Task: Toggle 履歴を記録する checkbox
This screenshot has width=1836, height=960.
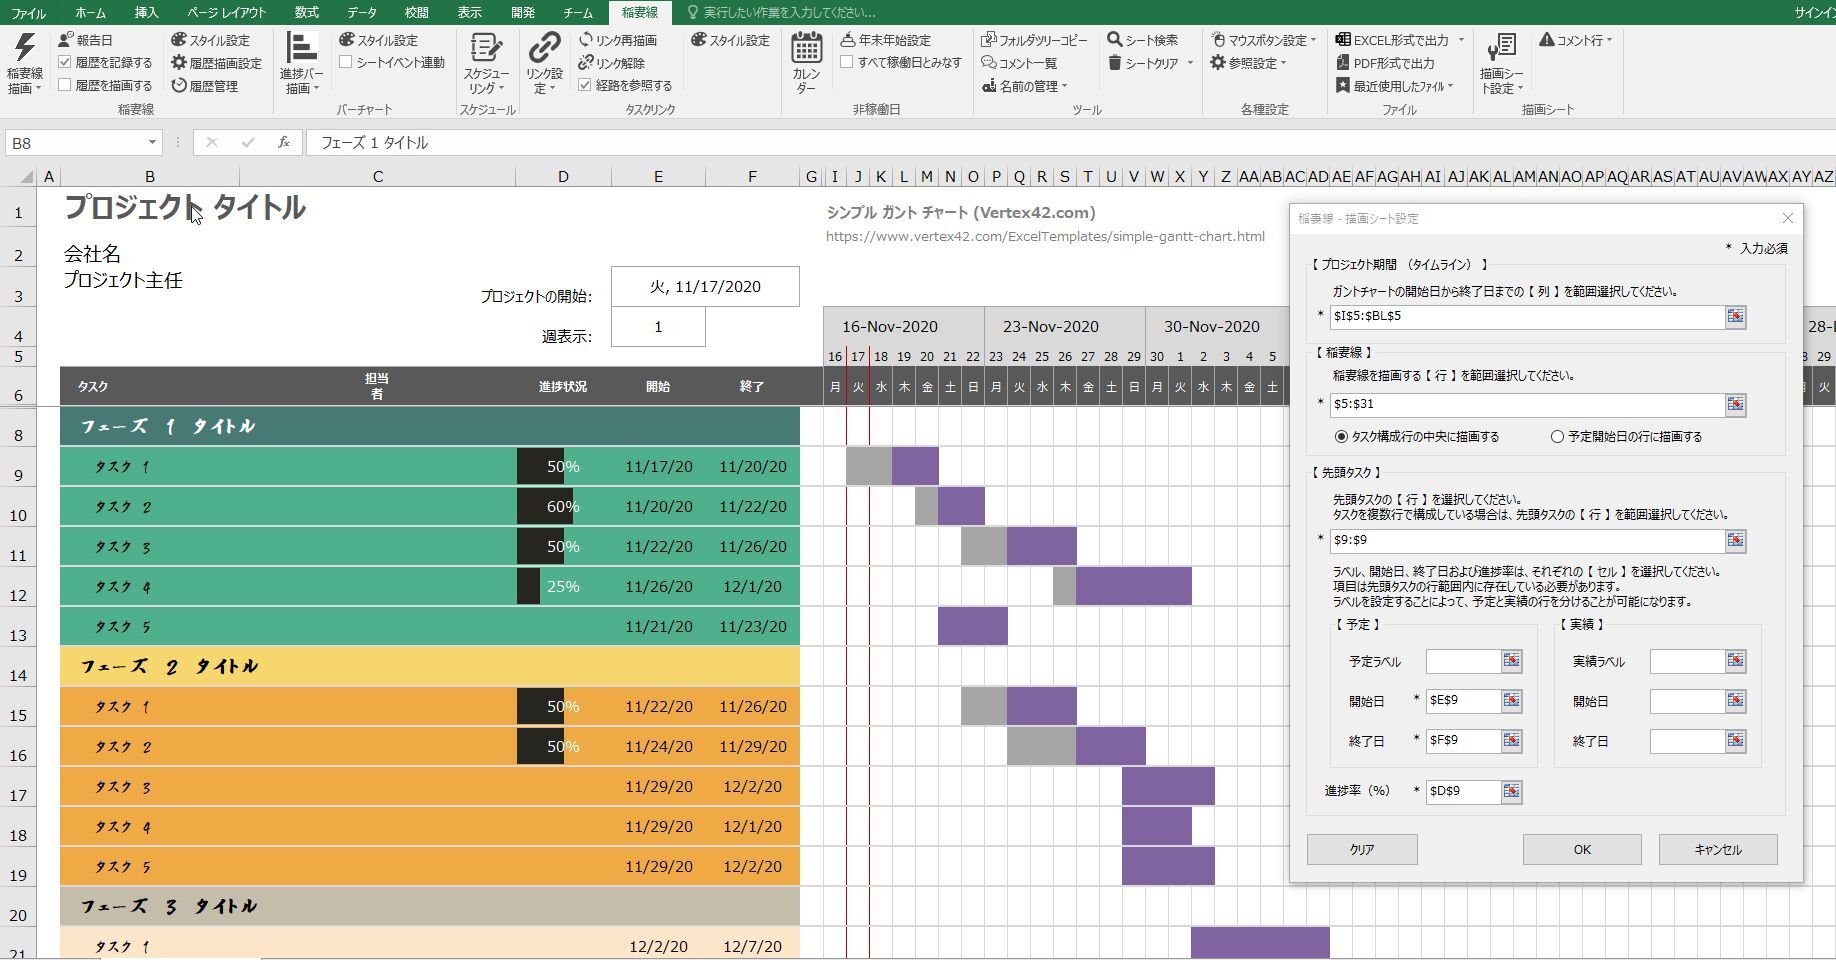Action: (x=65, y=62)
